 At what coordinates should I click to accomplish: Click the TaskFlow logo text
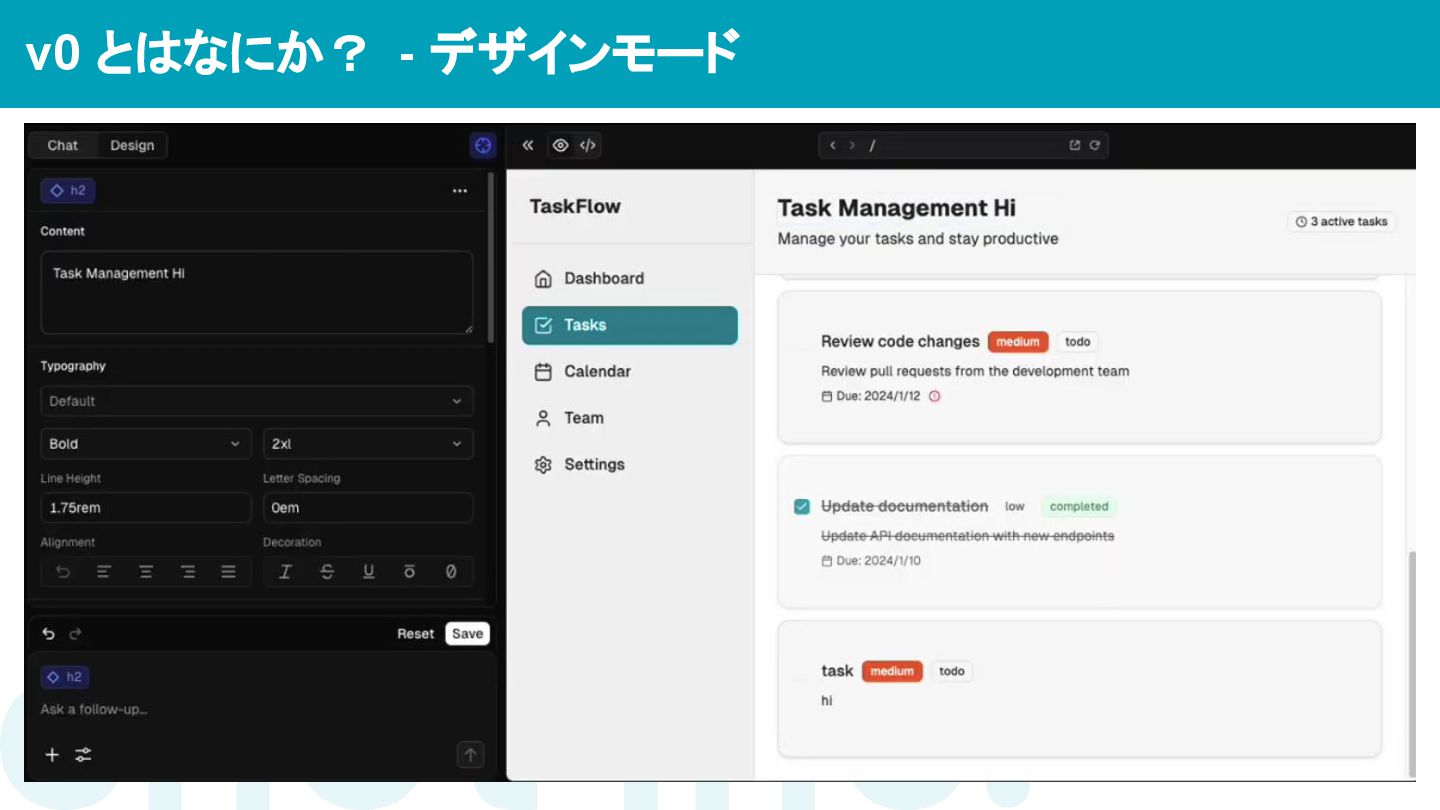click(x=575, y=207)
